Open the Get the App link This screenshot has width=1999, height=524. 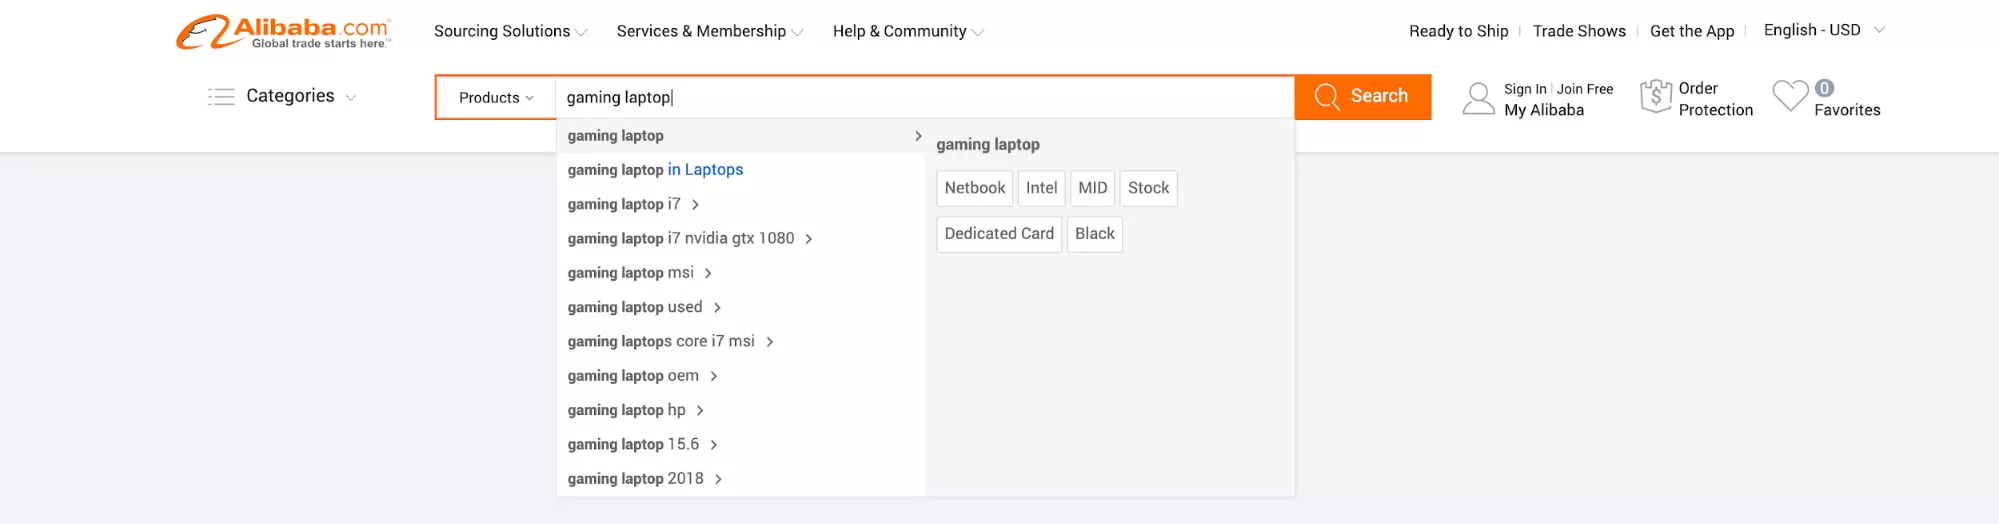tap(1692, 31)
